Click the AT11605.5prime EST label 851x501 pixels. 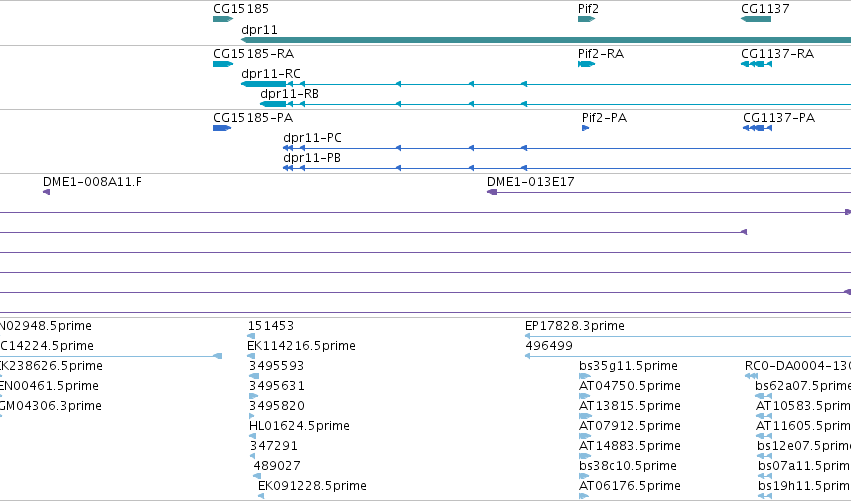[x=803, y=426]
